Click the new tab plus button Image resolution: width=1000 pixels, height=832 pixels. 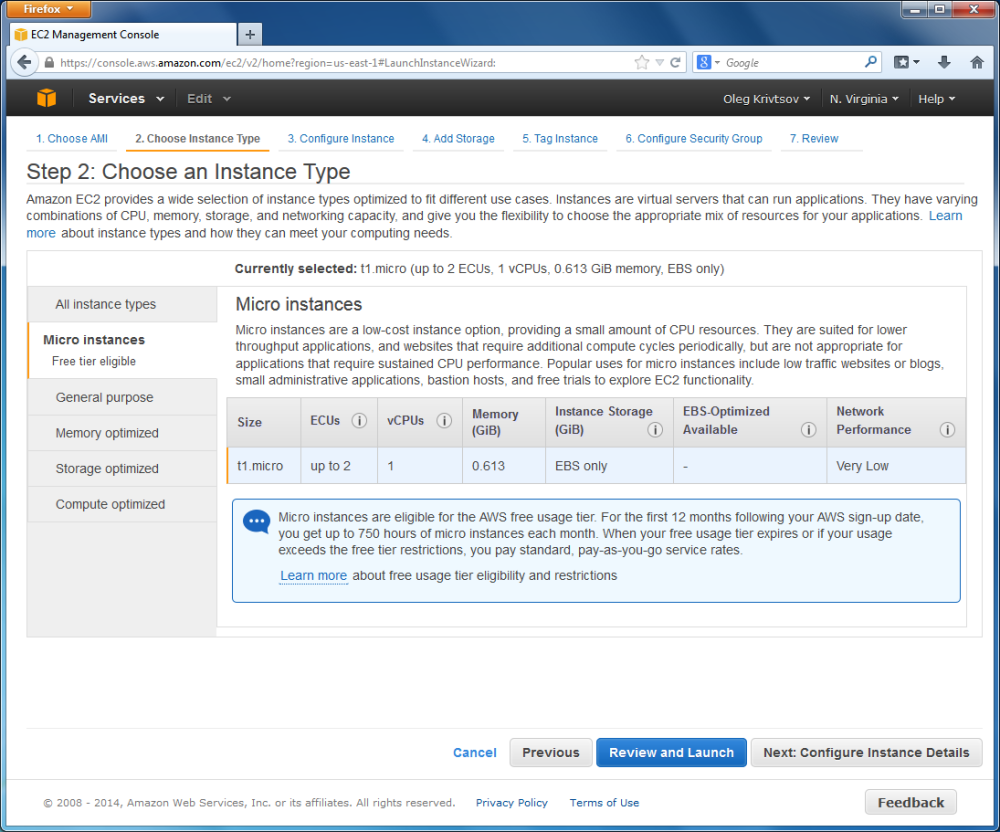point(250,34)
